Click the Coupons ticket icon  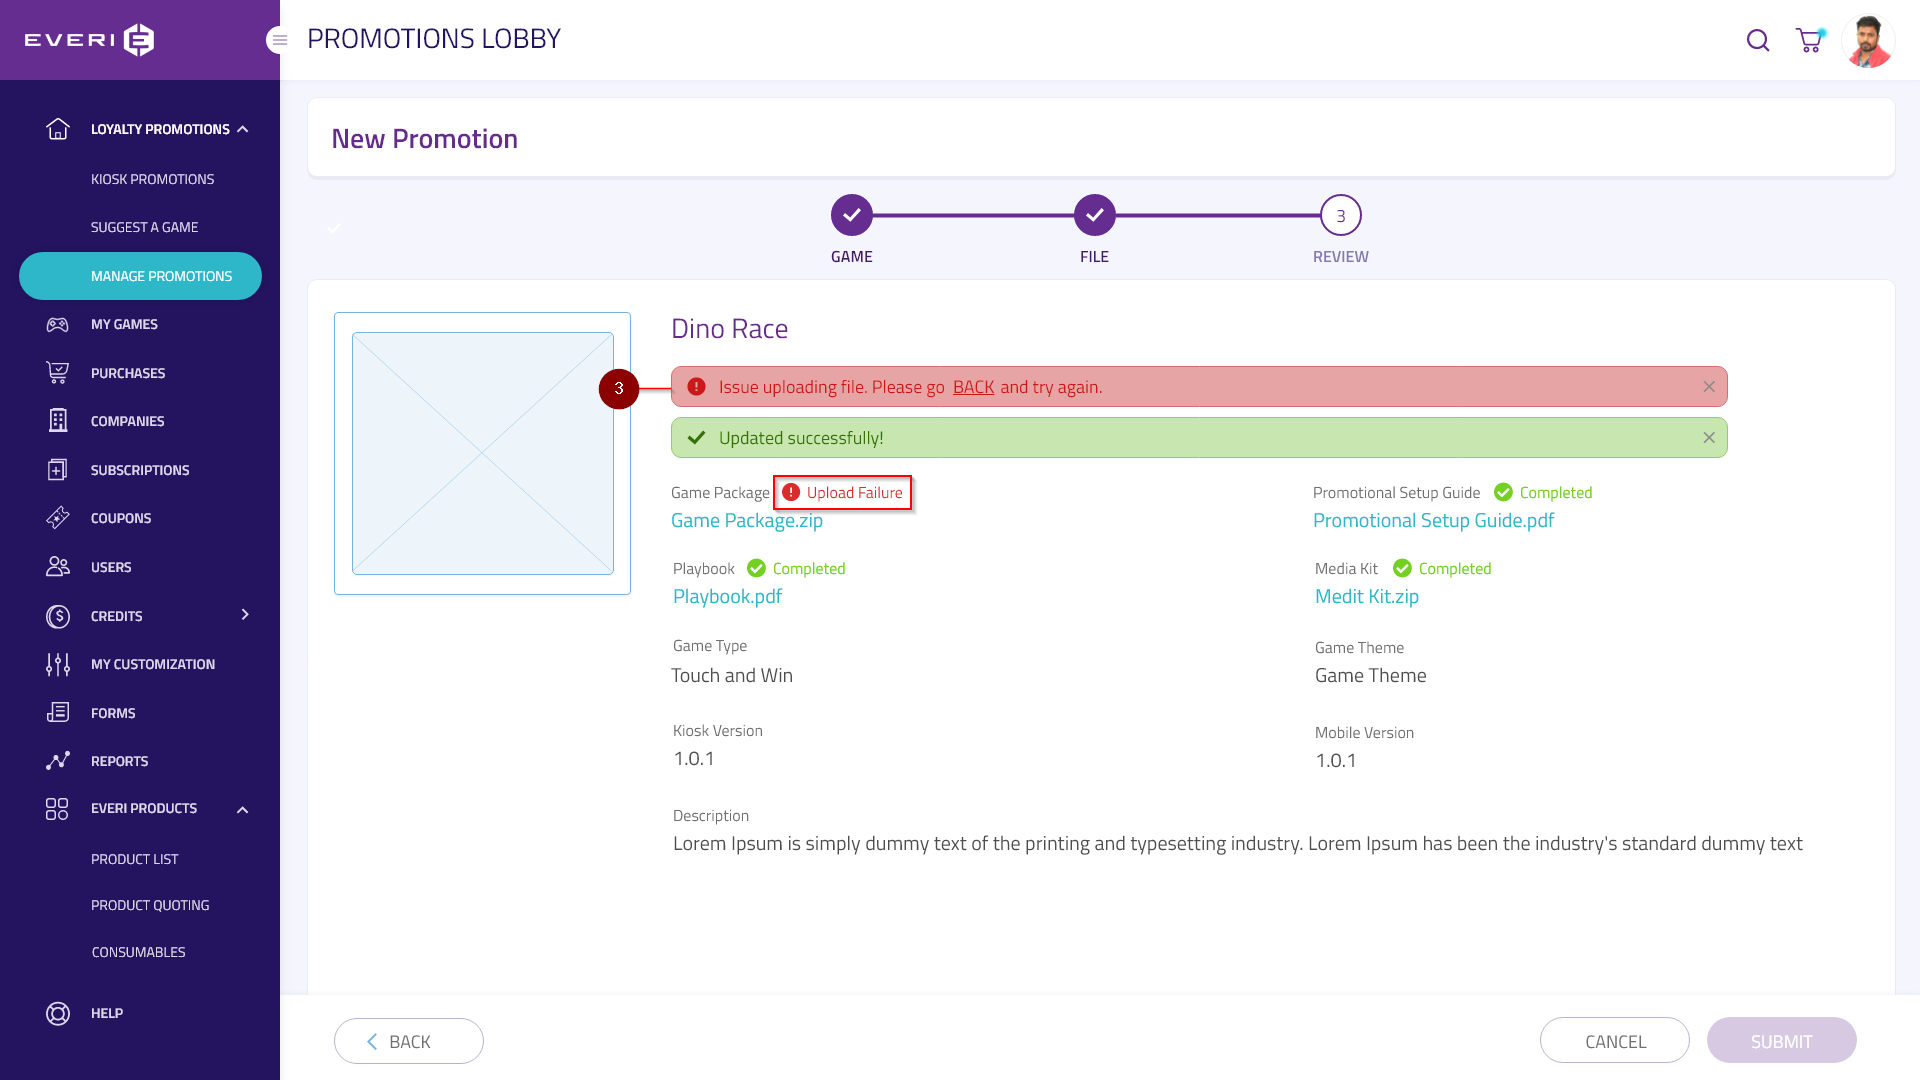click(58, 518)
